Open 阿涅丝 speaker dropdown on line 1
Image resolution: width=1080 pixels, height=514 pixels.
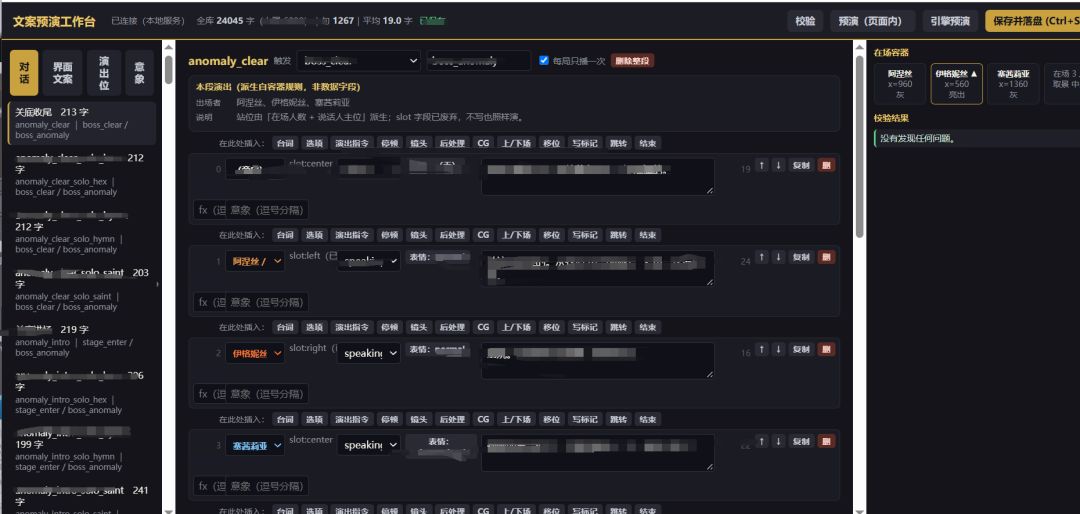pyautogui.click(x=255, y=261)
